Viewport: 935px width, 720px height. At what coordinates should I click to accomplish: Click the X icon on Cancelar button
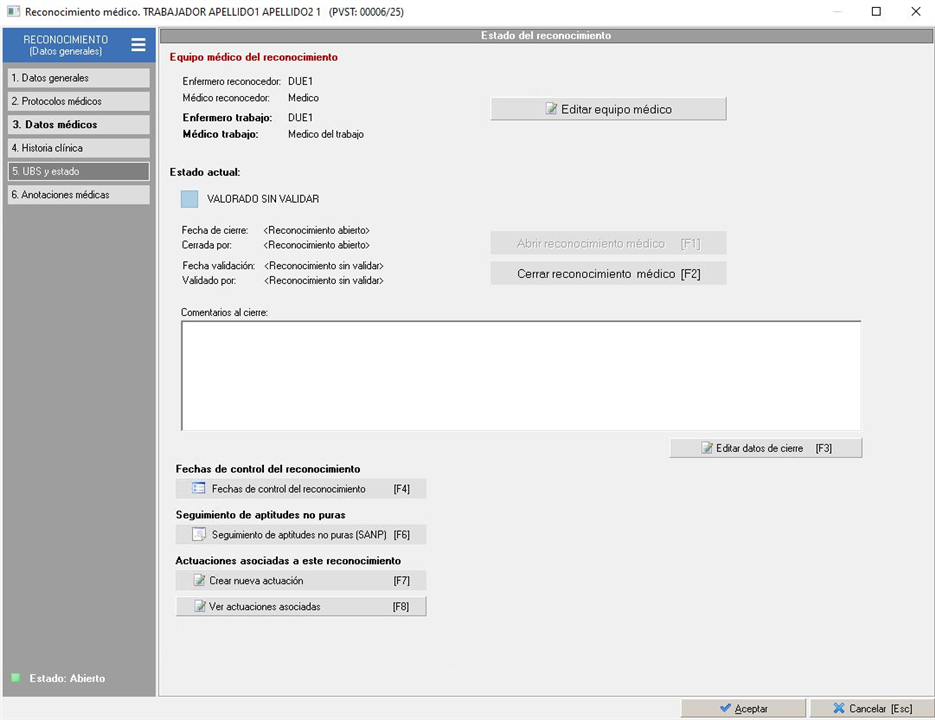pyautogui.click(x=839, y=709)
